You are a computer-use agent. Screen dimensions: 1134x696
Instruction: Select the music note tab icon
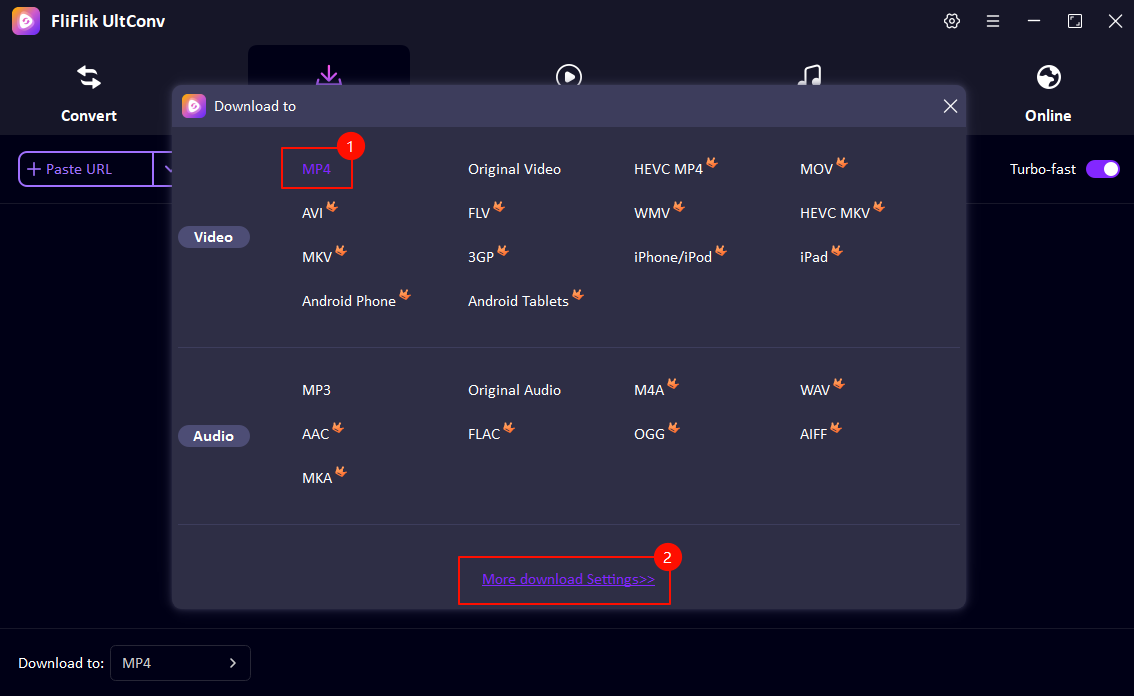coord(809,75)
